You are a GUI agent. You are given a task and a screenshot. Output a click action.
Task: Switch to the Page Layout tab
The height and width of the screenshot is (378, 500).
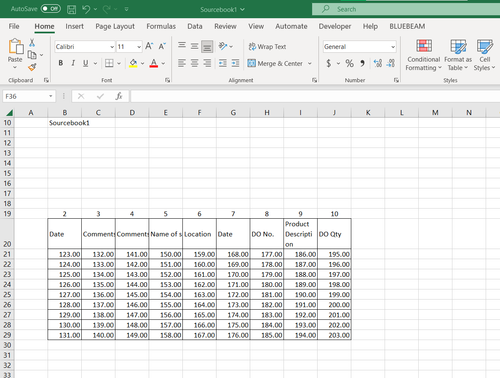[115, 26]
